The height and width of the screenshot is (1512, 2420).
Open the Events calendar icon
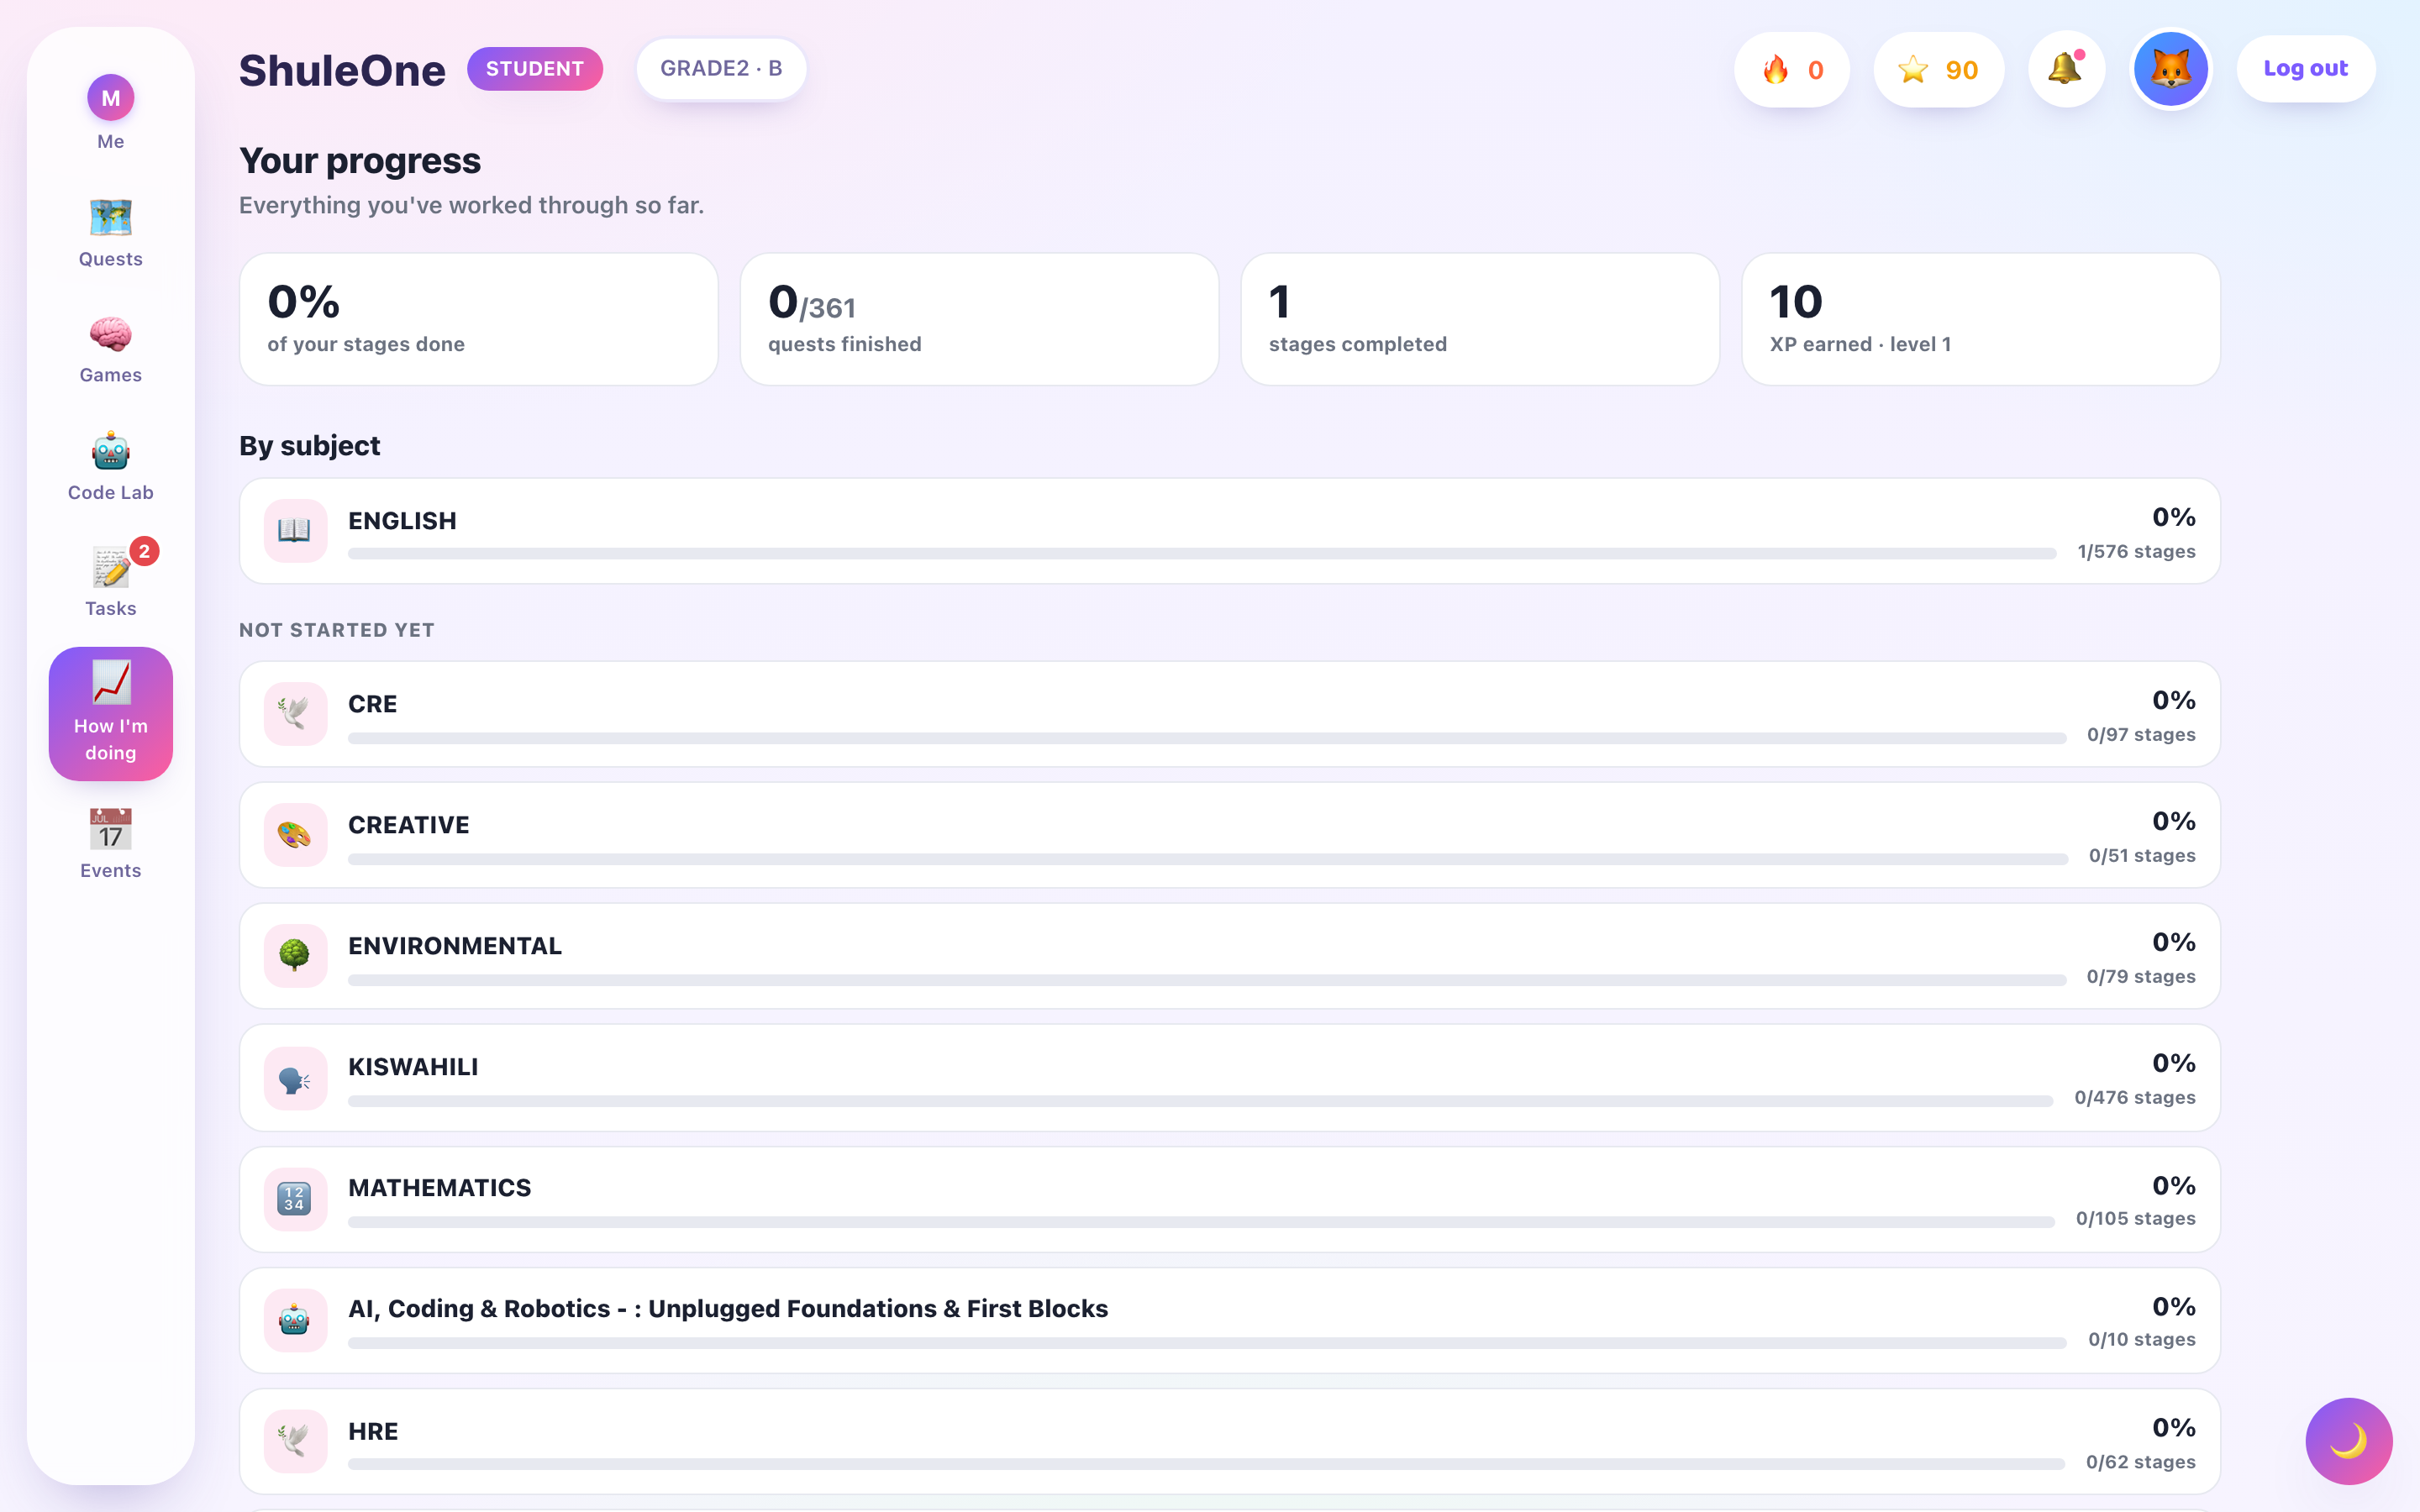(110, 829)
